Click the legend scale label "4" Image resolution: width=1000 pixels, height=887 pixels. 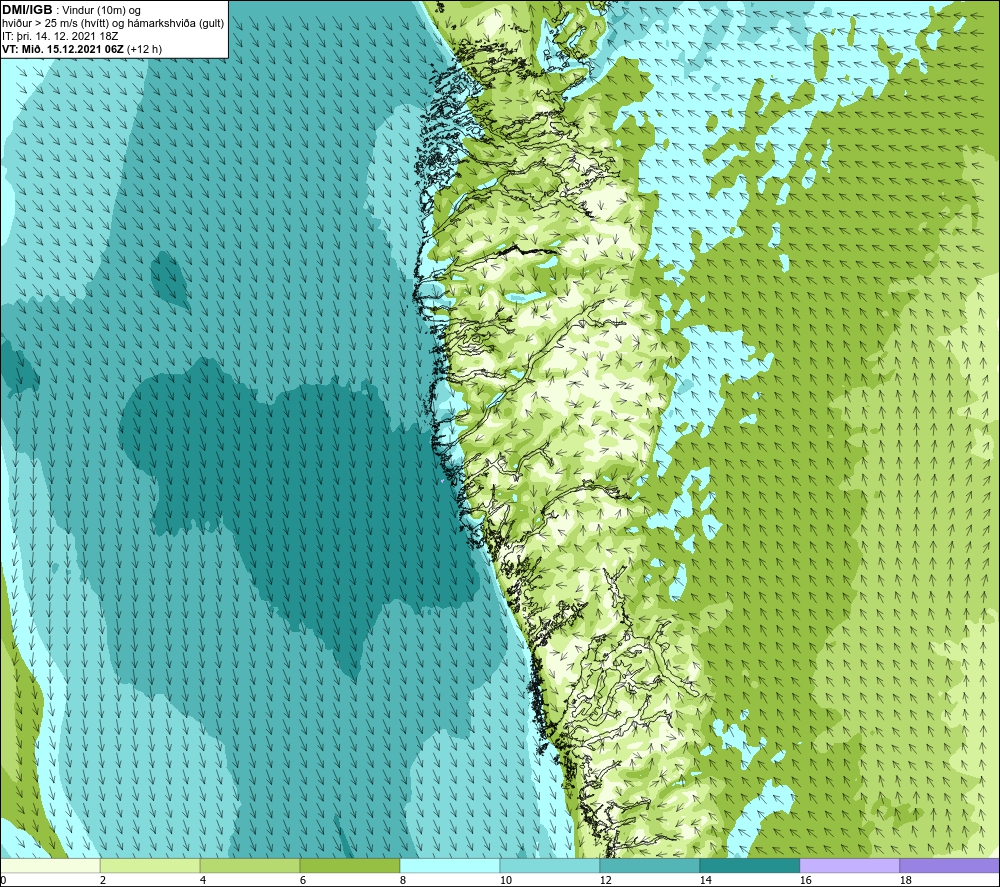pos(203,880)
